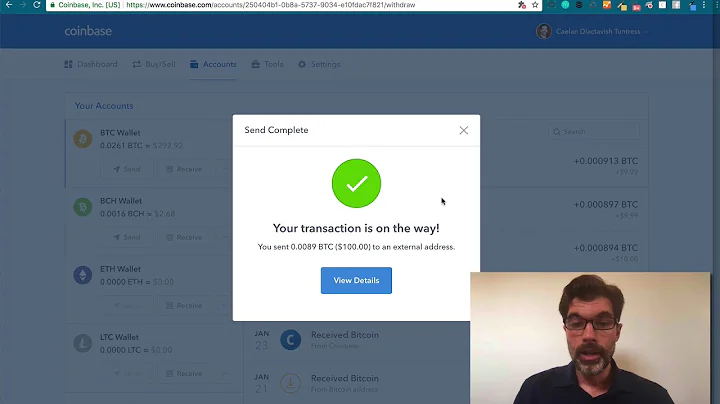Open the Tools tab

pos(267,64)
